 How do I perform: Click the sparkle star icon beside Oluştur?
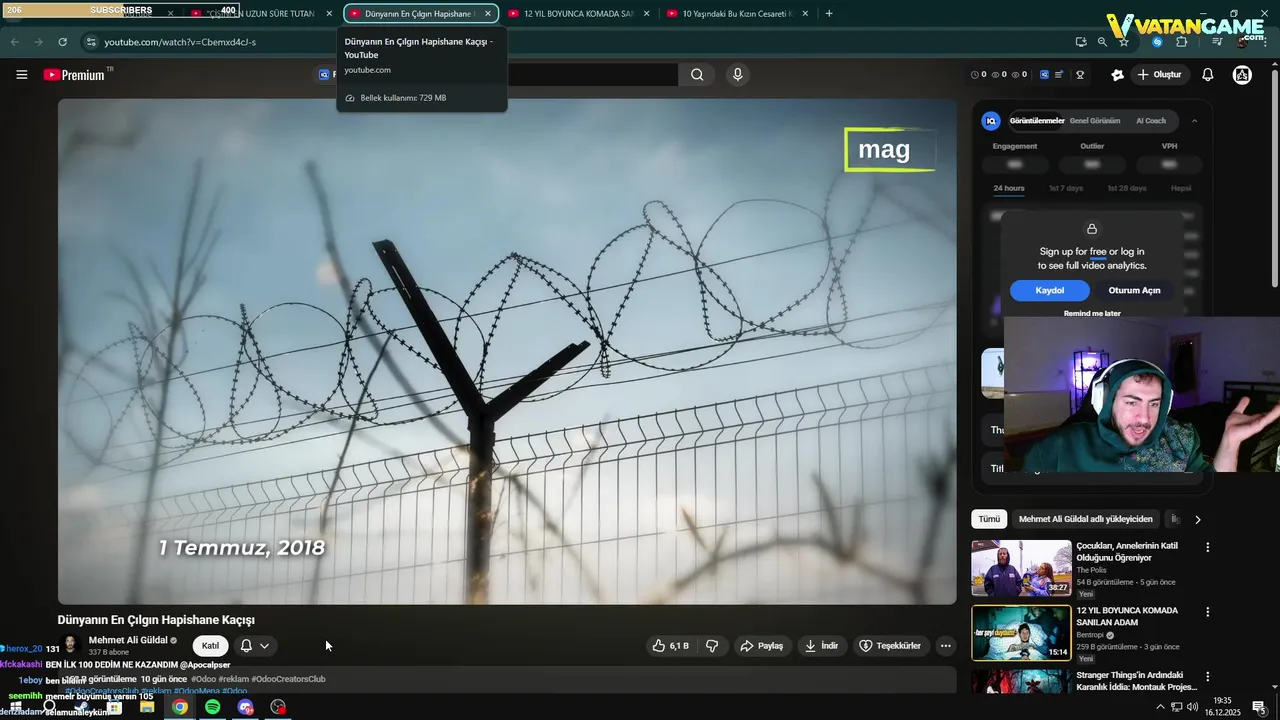coord(1117,75)
